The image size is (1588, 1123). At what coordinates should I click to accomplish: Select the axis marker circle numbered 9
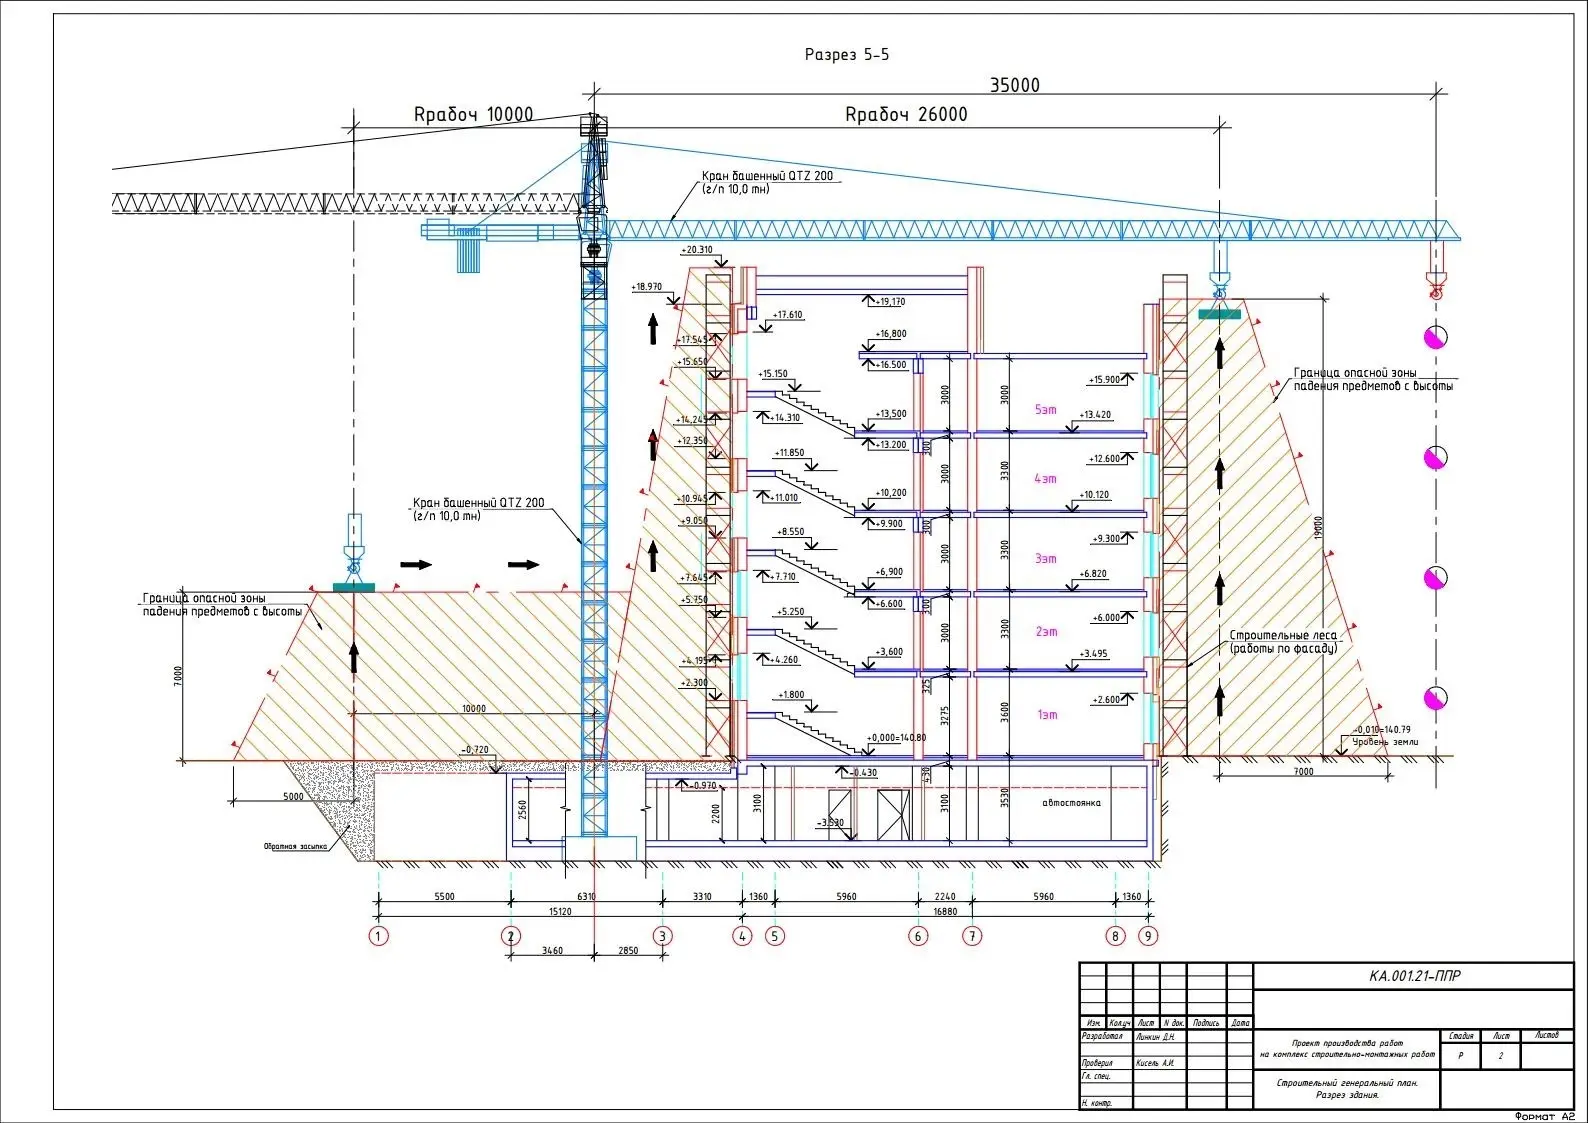pyautogui.click(x=1148, y=937)
